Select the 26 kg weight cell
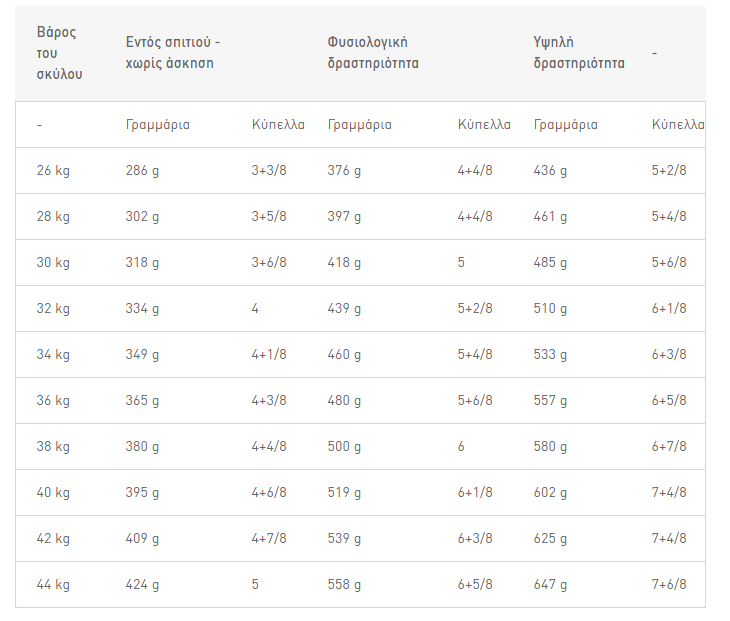The width and height of the screenshot is (730, 621). tap(53, 170)
